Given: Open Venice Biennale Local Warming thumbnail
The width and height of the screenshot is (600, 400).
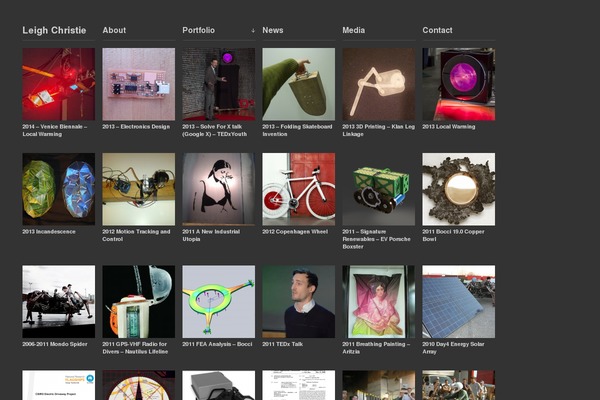Looking at the screenshot, I should (59, 84).
